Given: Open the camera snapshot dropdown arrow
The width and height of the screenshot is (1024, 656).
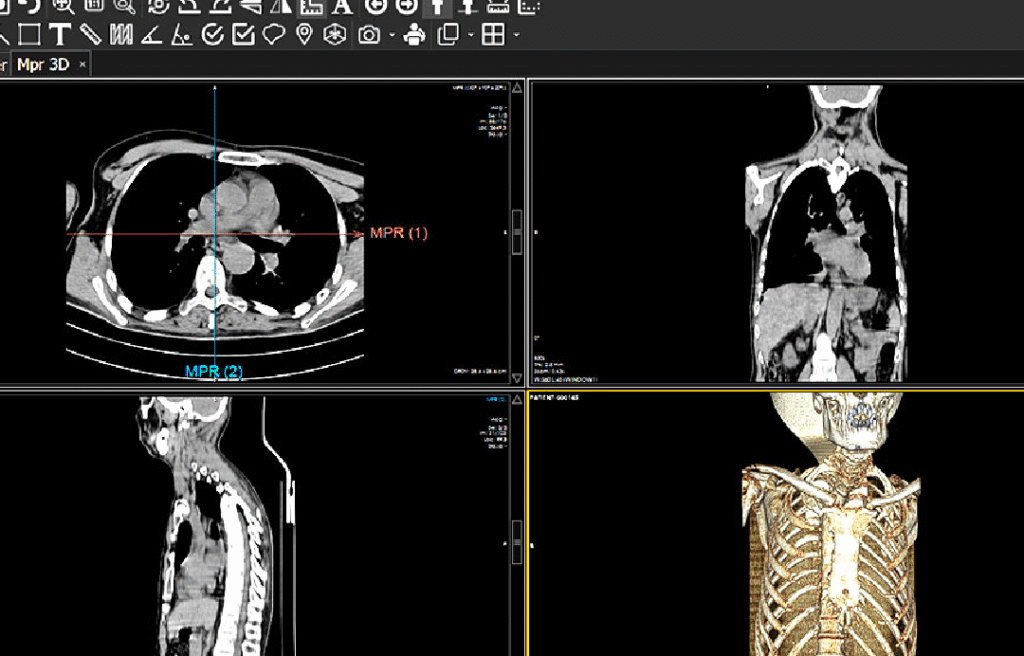Looking at the screenshot, I should (x=392, y=35).
